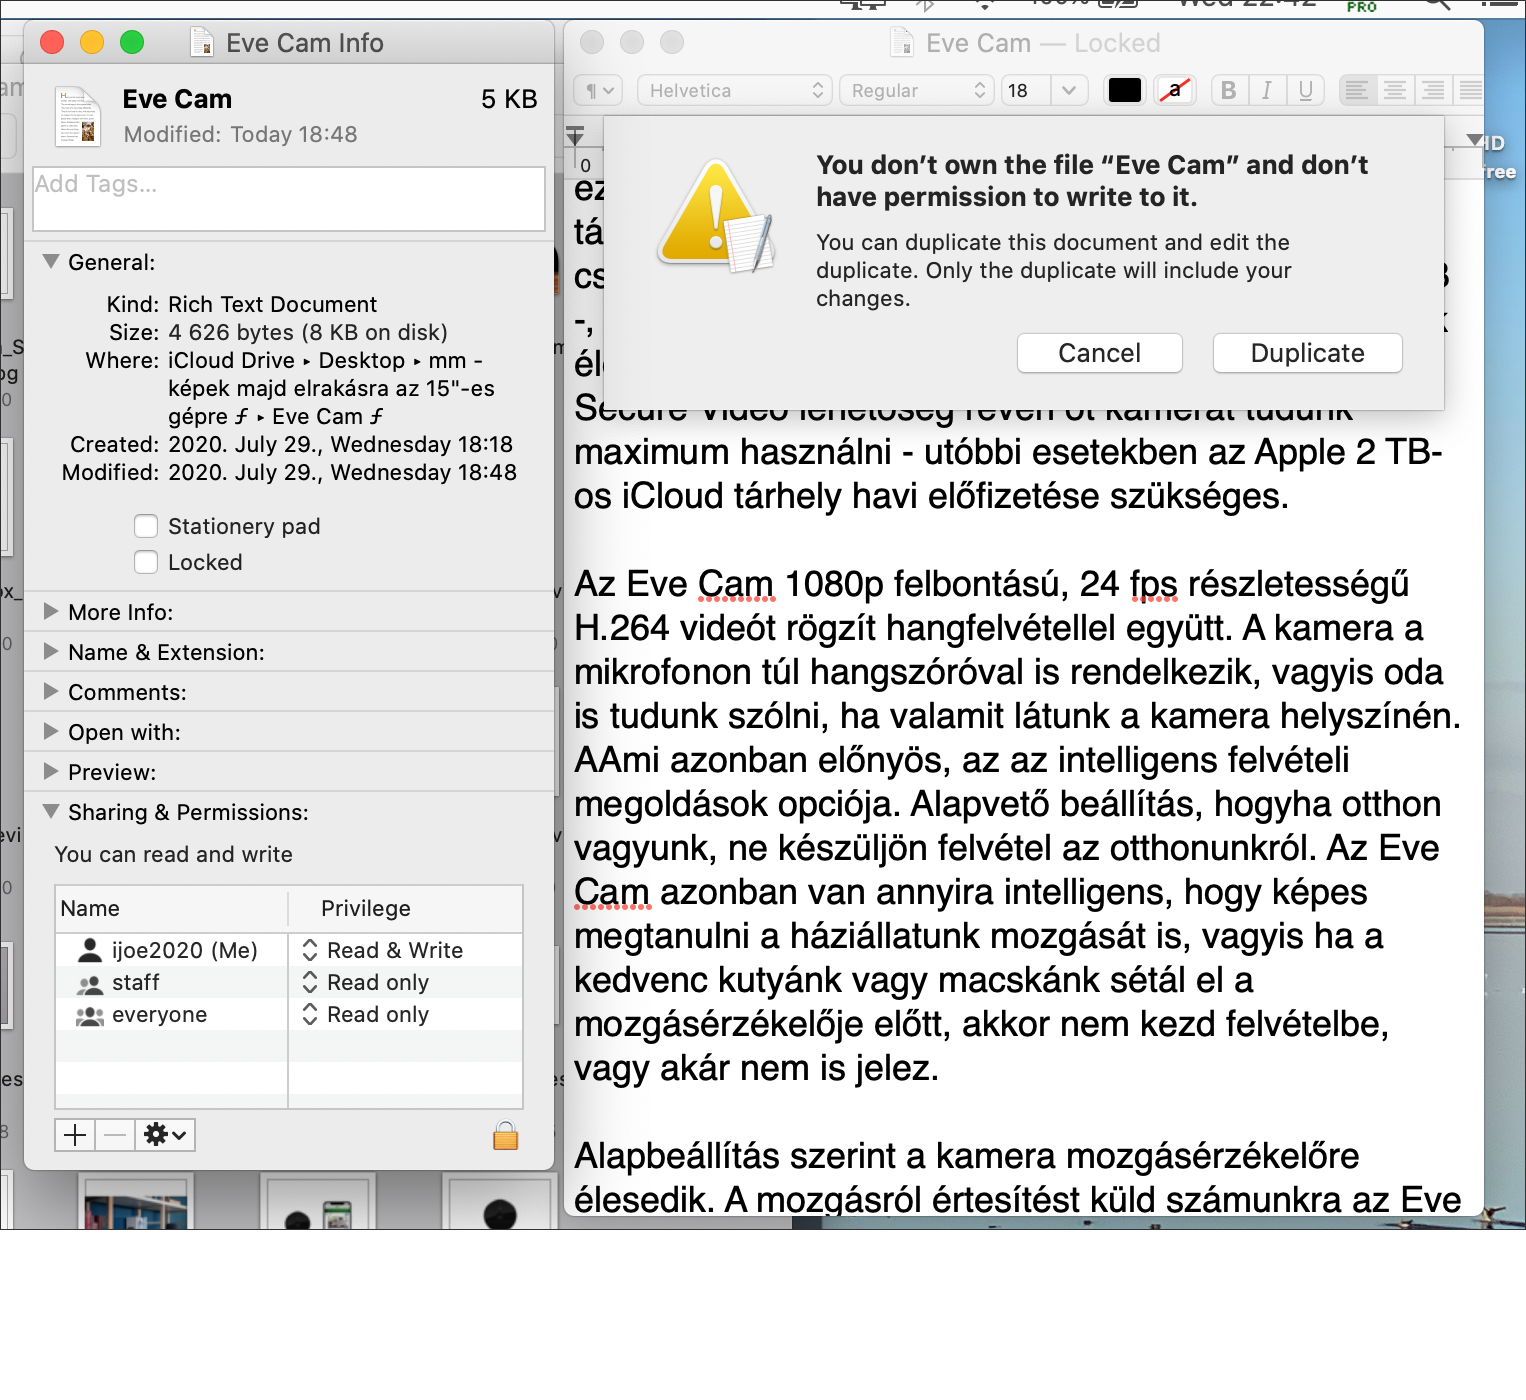Change ijoe2020 privilege Read & Write
Image resolution: width=1526 pixels, height=1400 pixels.
[x=383, y=950]
